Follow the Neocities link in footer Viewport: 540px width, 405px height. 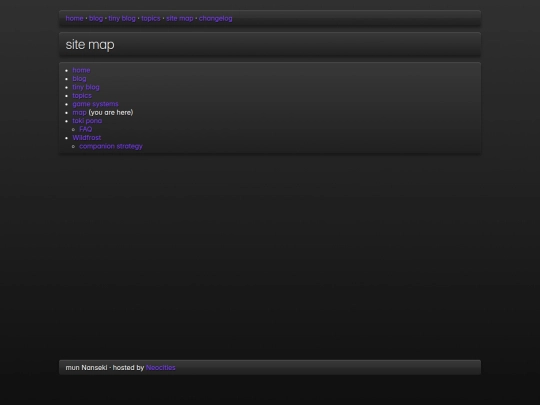tap(160, 368)
